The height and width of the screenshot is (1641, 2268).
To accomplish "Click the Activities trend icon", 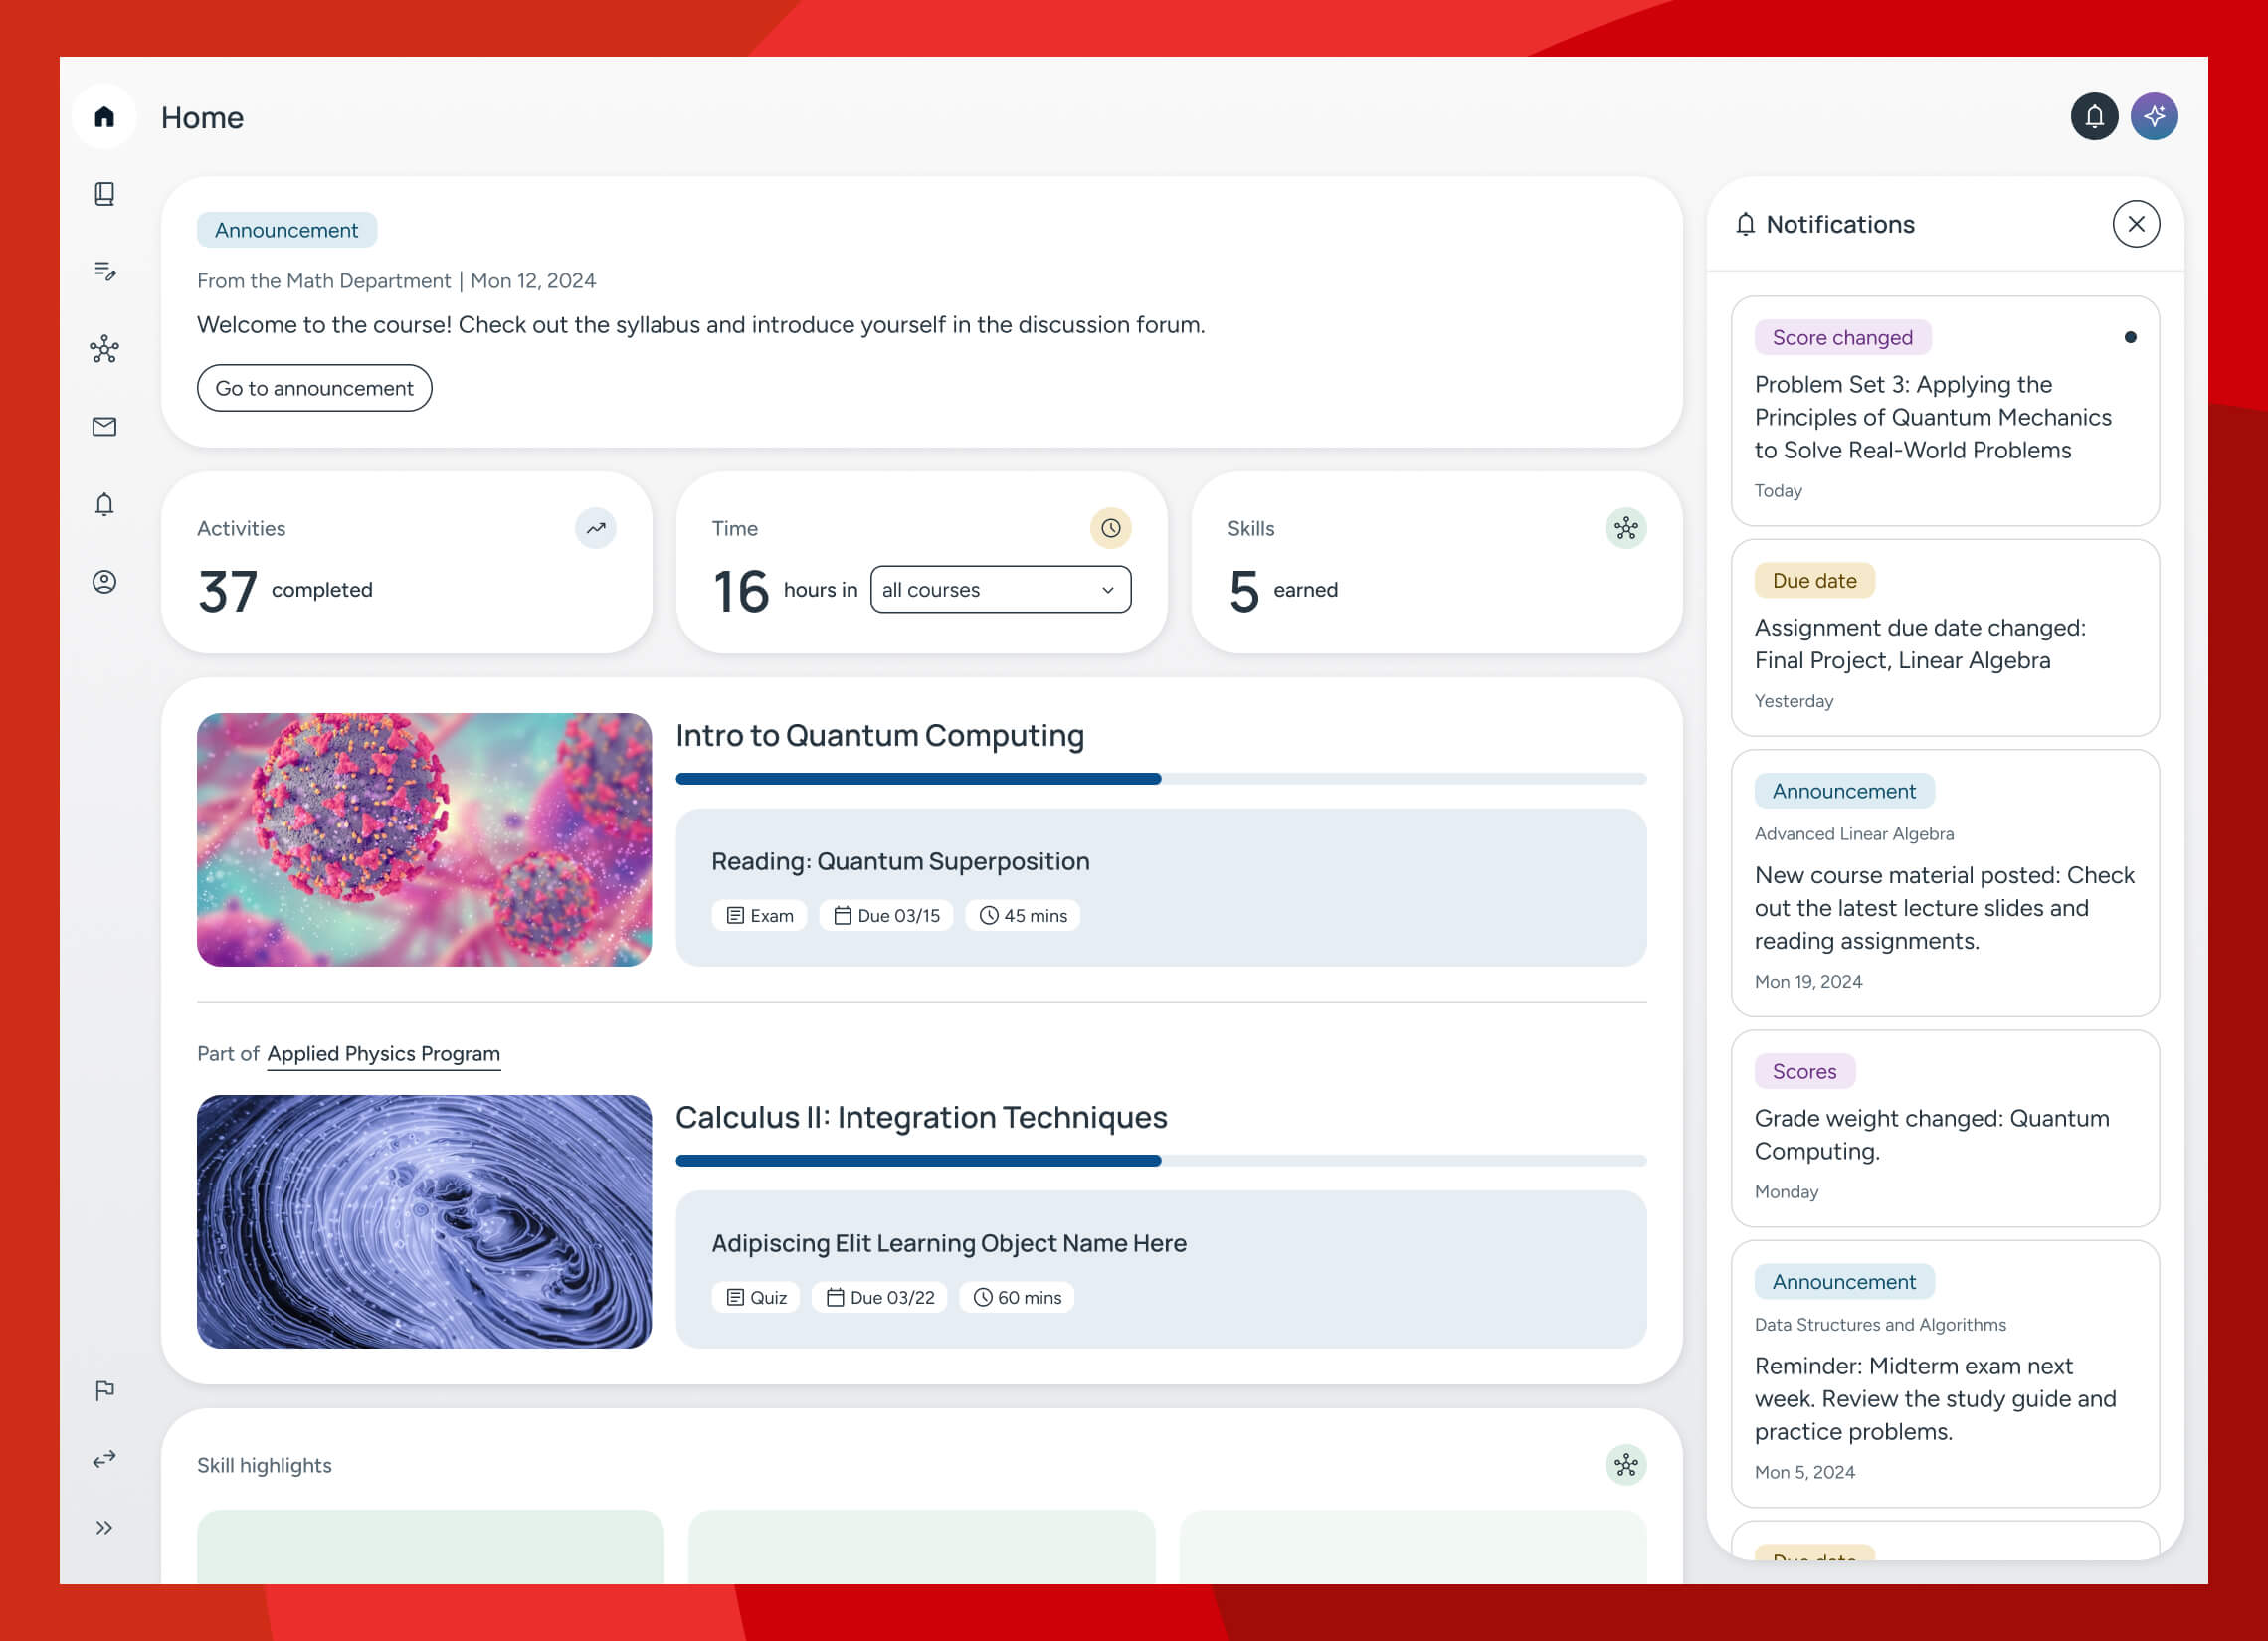I will 595,528.
